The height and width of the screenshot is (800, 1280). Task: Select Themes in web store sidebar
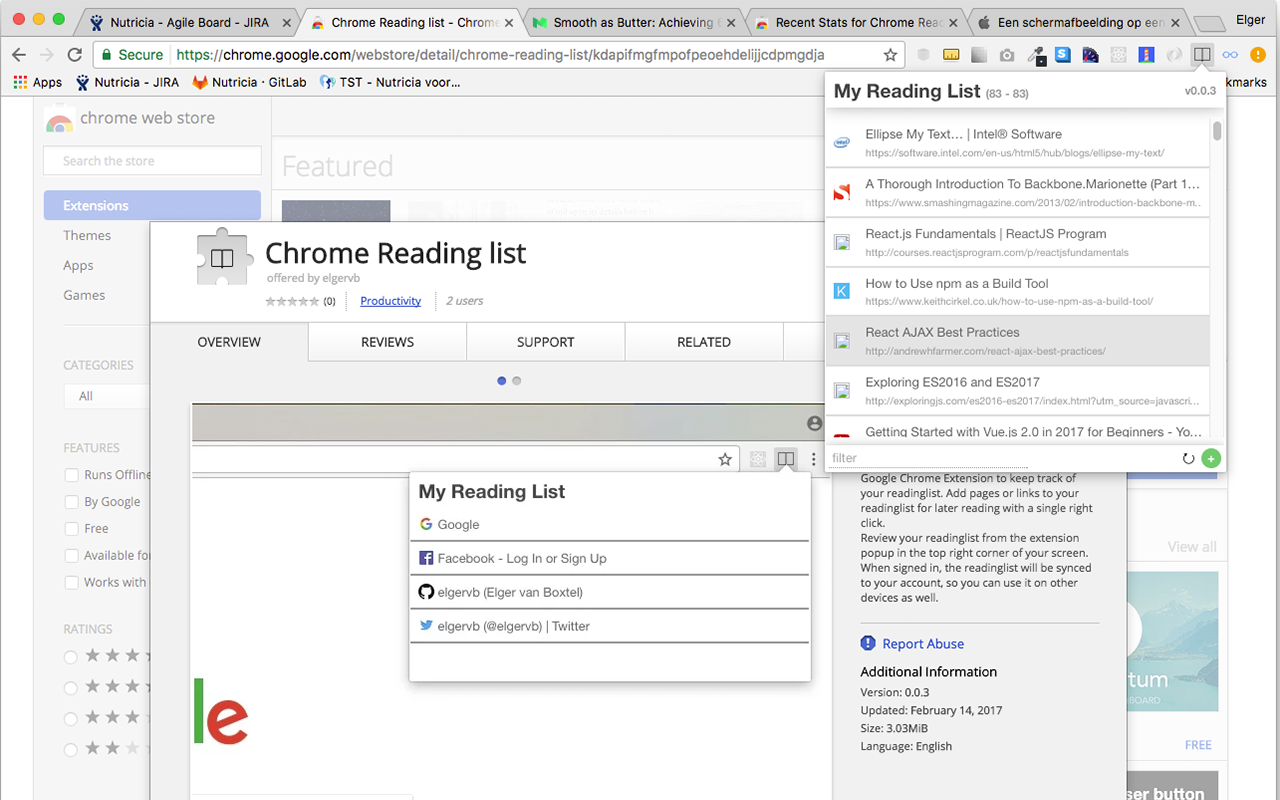click(87, 236)
